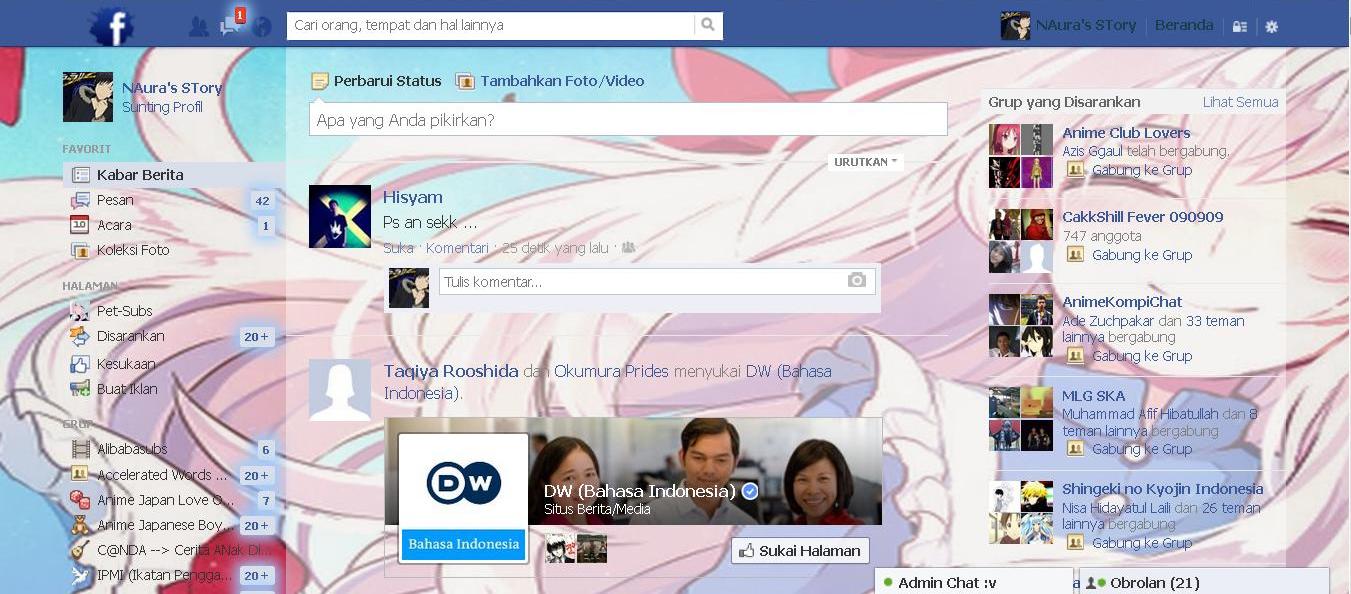Expand the URUTKAN sort dropdown
Viewport: 1351px width, 594px height.
coord(865,162)
